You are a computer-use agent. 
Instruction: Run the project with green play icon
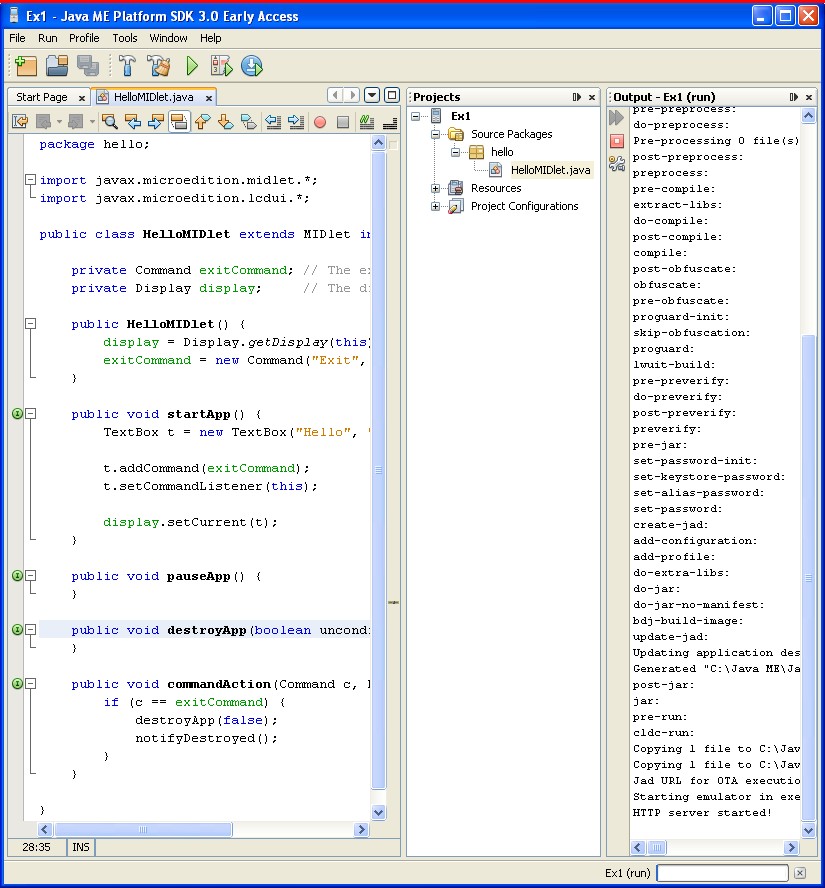pos(191,66)
